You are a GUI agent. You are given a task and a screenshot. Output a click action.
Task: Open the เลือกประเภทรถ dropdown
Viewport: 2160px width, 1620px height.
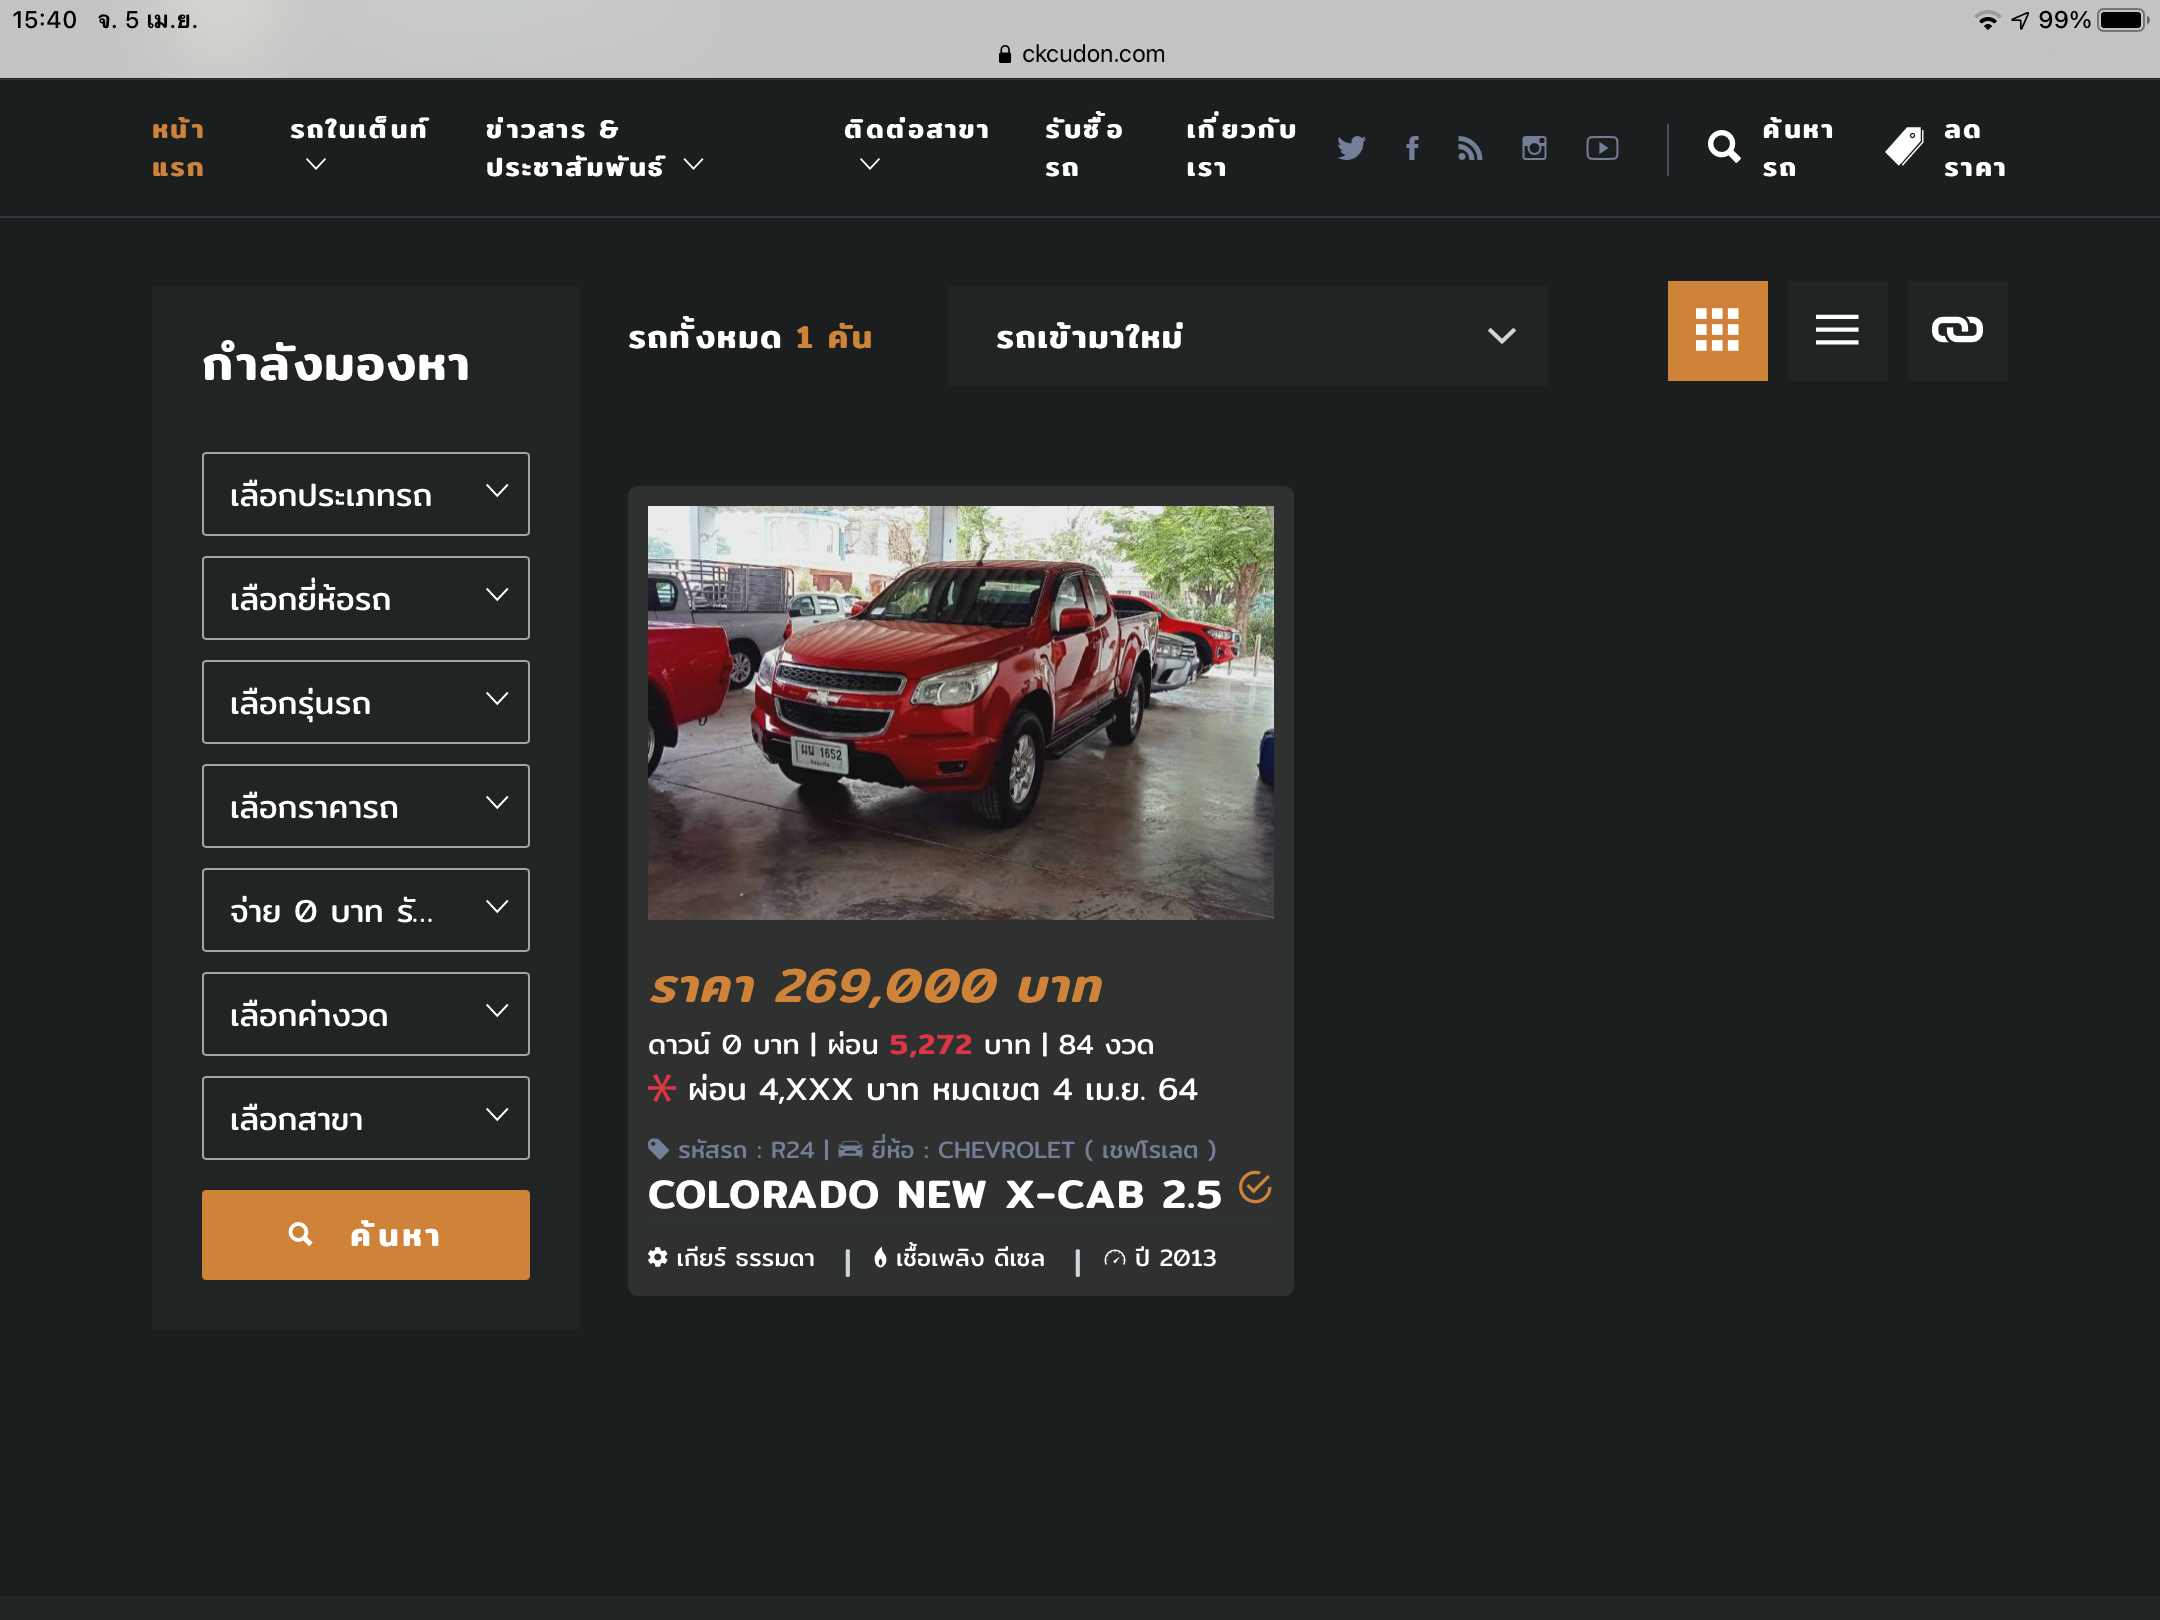(366, 494)
